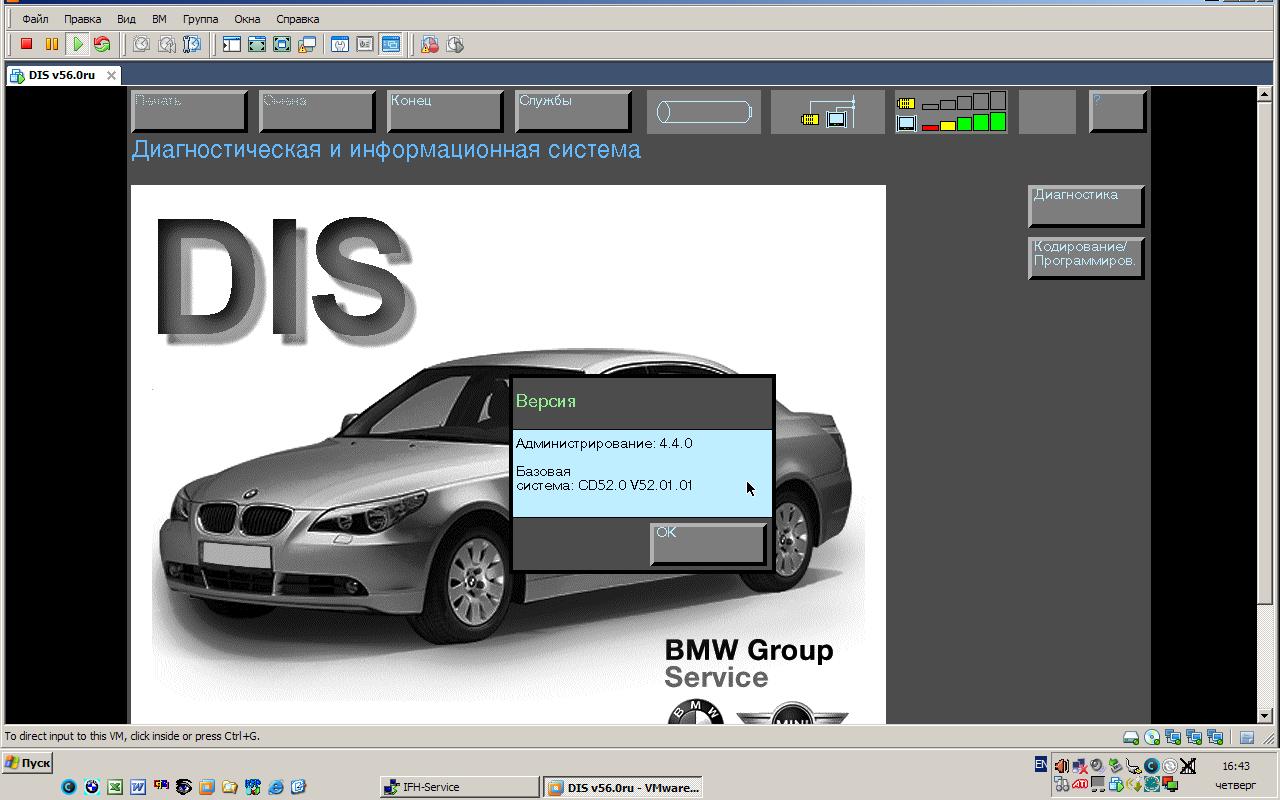Open the Справка menu
The image size is (1280, 800).
click(x=297, y=19)
